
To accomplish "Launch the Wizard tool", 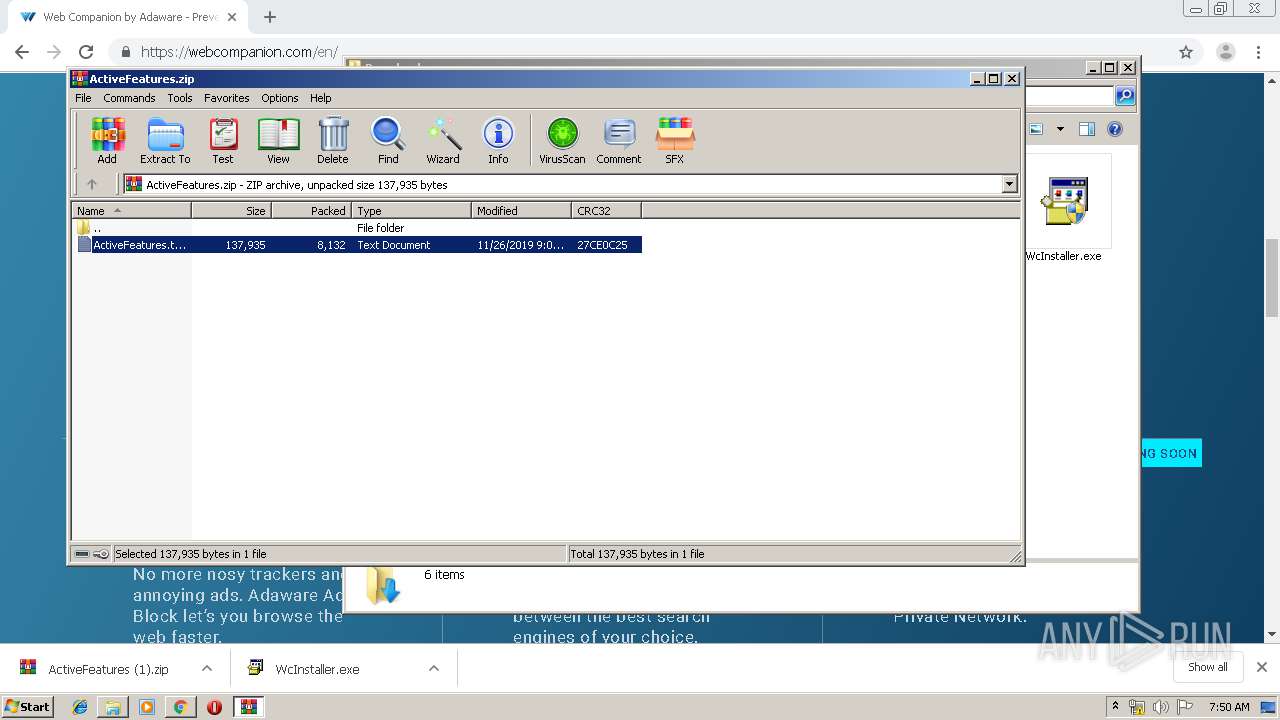I will (x=443, y=140).
